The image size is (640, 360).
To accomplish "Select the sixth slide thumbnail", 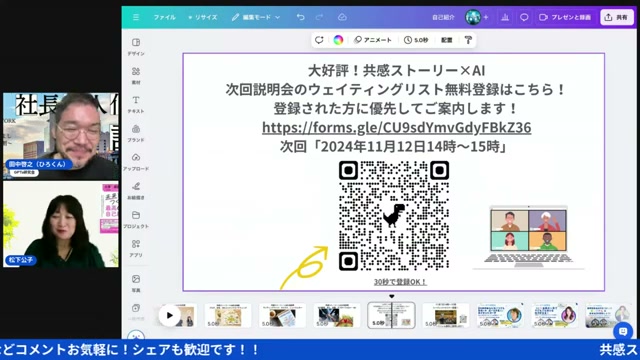I will coord(446,315).
